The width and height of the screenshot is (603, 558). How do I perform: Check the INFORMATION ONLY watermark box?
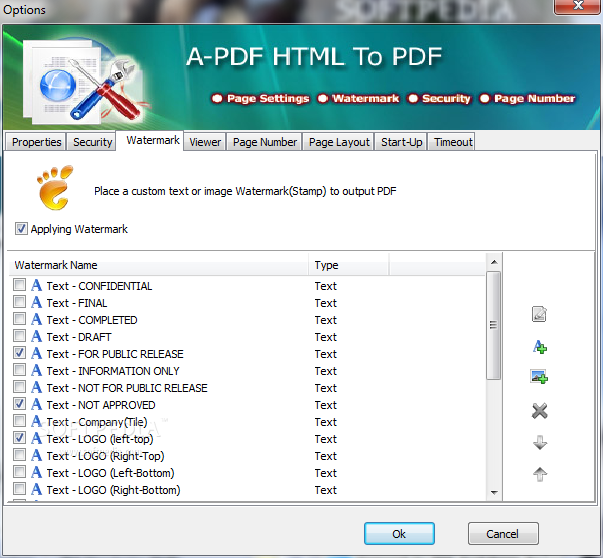pos(19,370)
